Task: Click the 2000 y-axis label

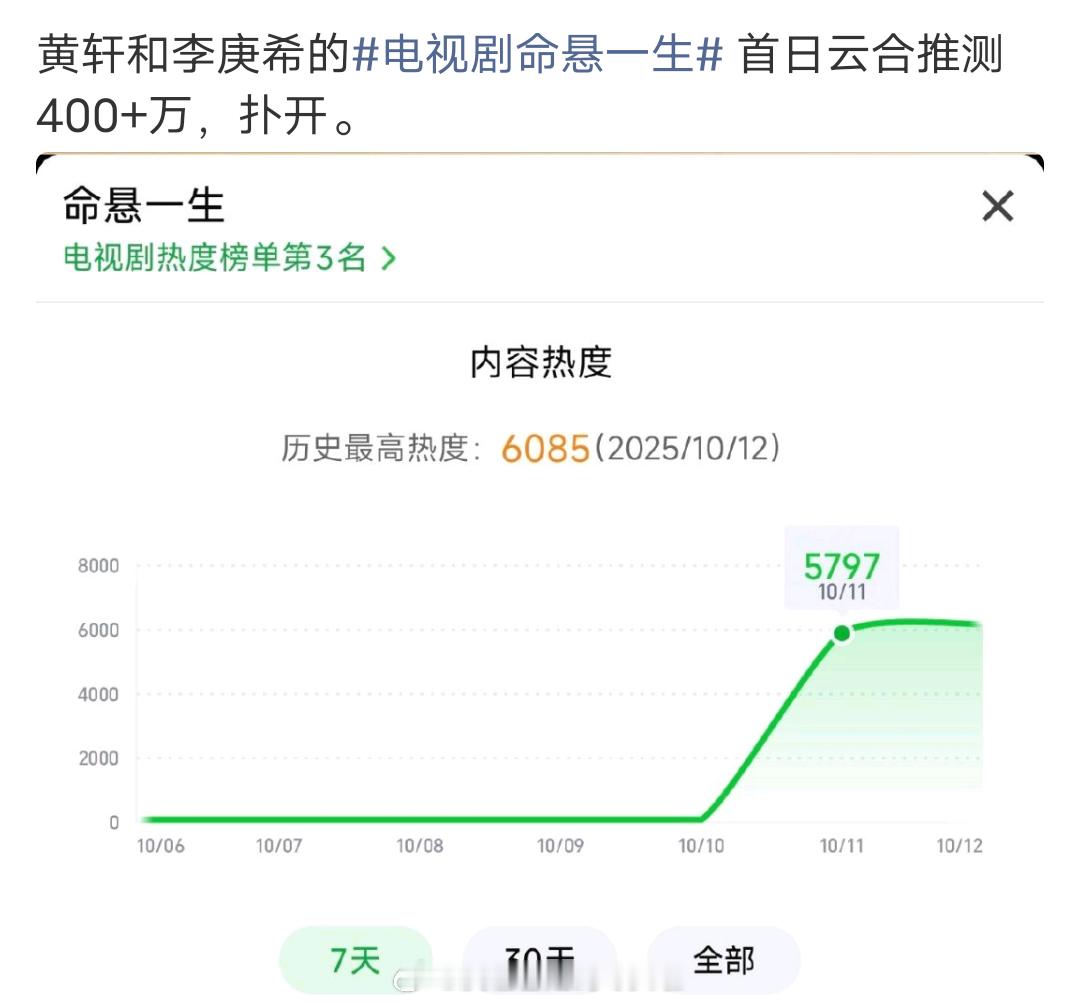Action: pyautogui.click(x=98, y=758)
